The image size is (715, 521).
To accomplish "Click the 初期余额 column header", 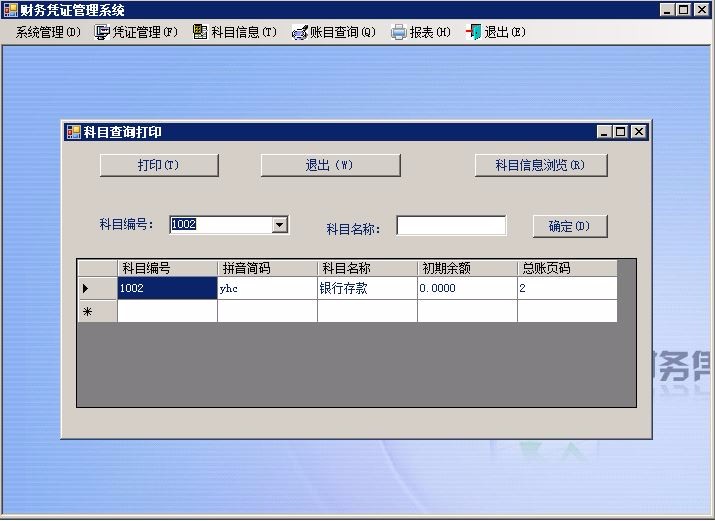I will pyautogui.click(x=467, y=268).
